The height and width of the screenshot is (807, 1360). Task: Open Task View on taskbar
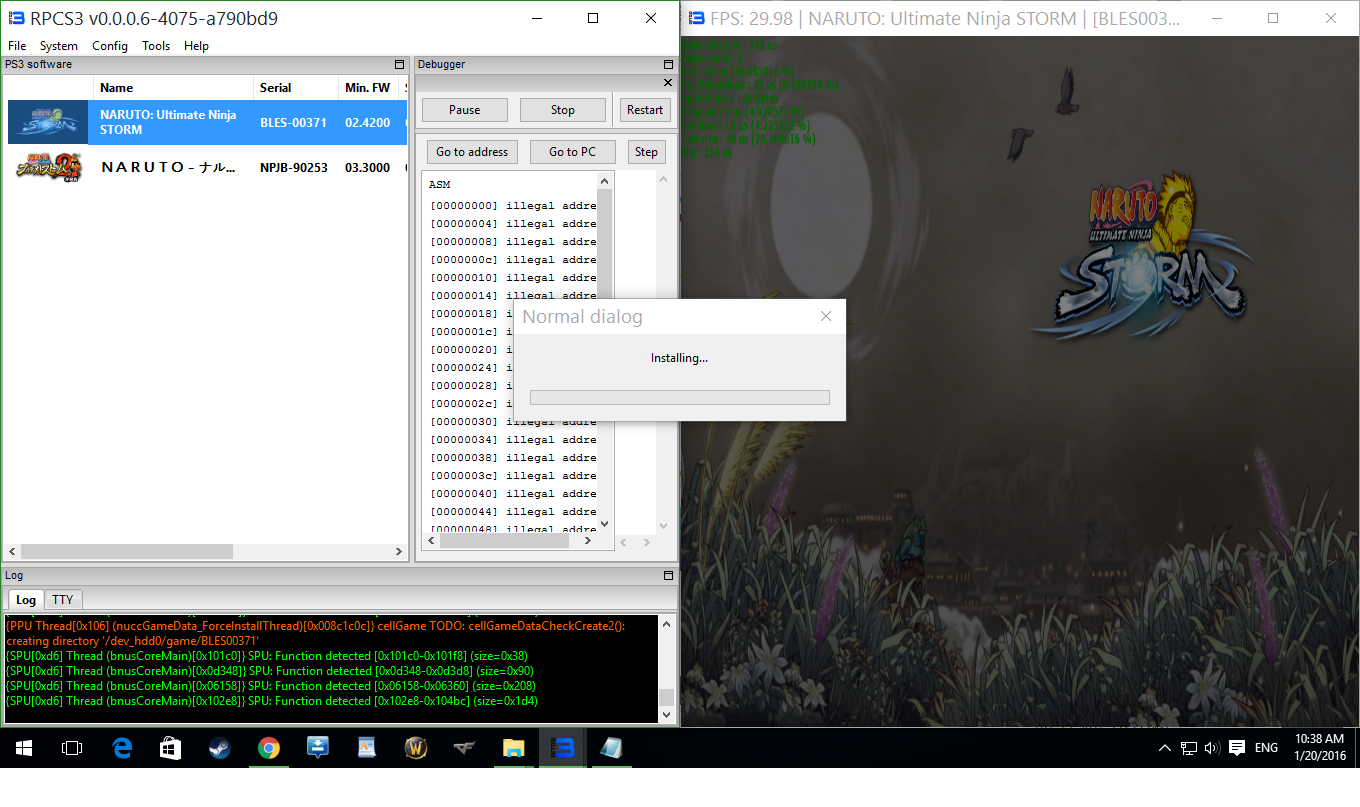click(x=72, y=748)
